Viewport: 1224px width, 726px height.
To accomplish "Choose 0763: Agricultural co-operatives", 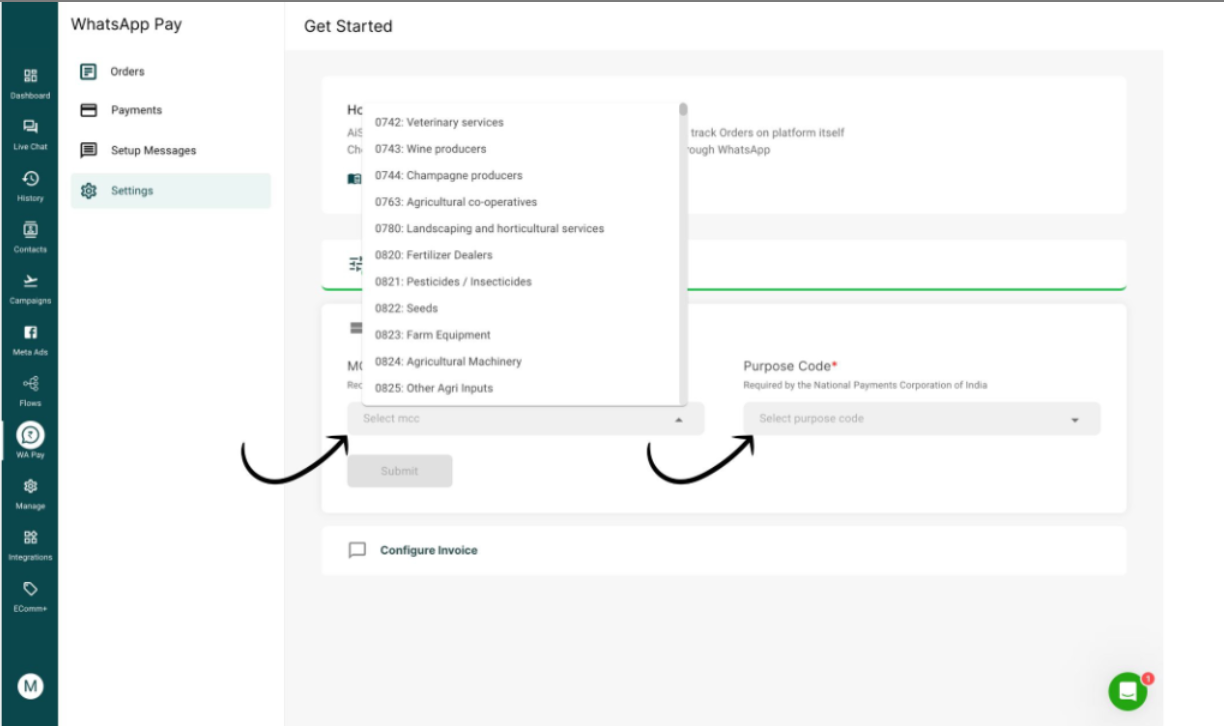I will [520, 202].
